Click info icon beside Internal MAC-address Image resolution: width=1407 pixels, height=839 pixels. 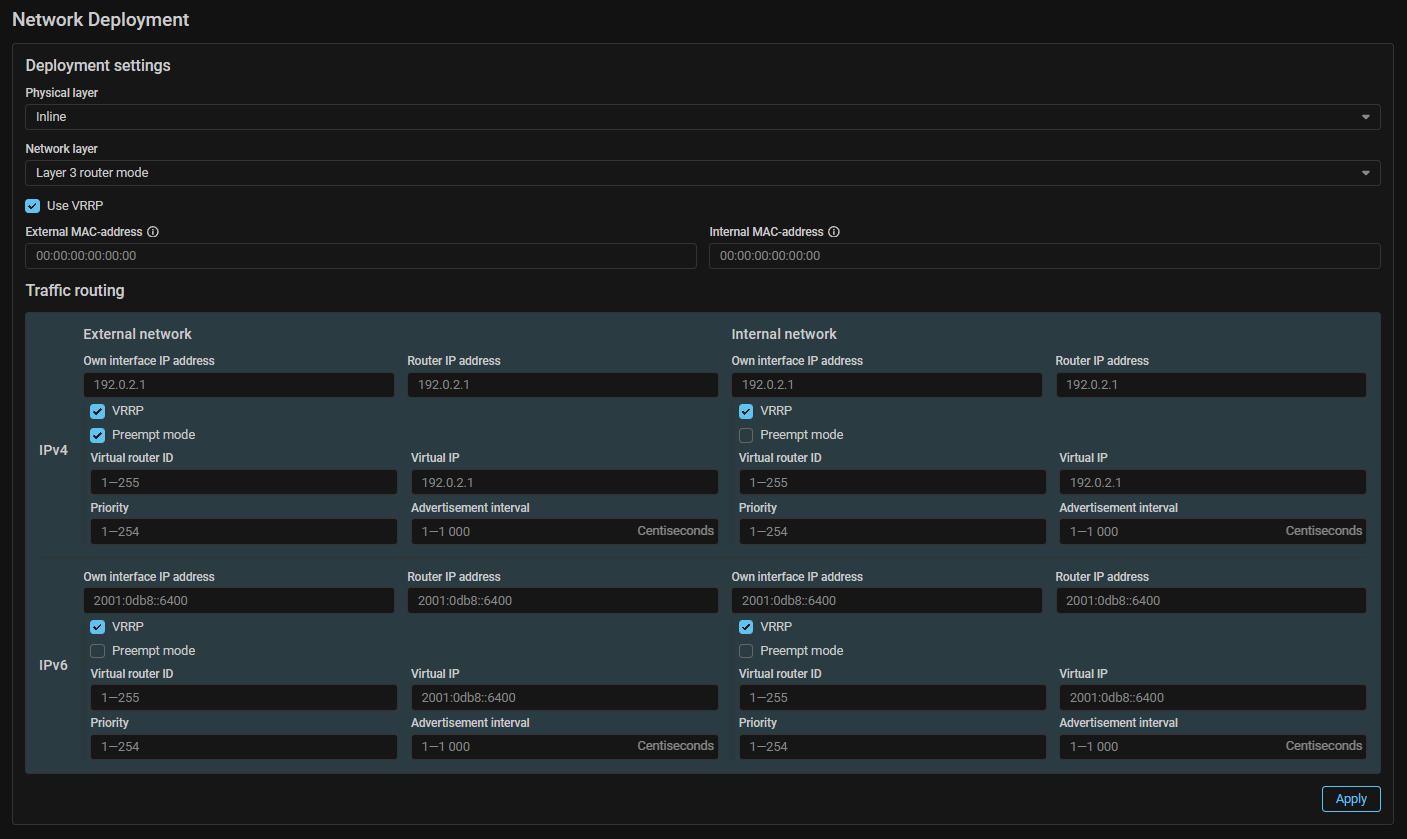834,232
